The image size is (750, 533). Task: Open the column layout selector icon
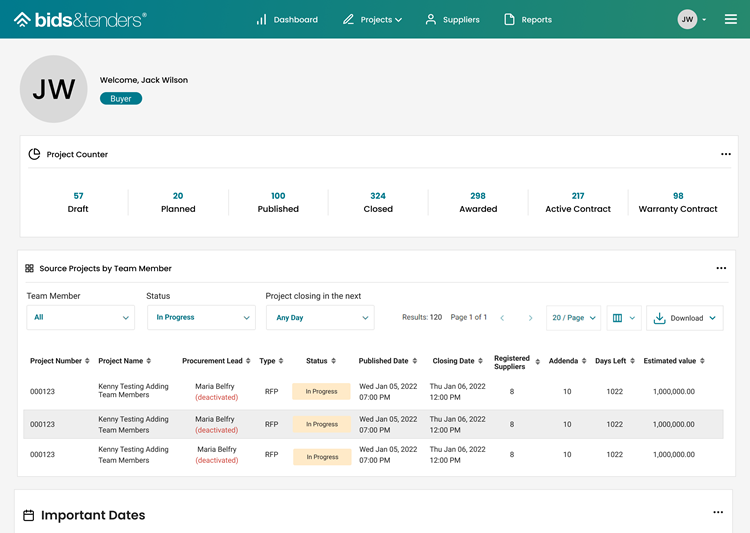click(623, 318)
